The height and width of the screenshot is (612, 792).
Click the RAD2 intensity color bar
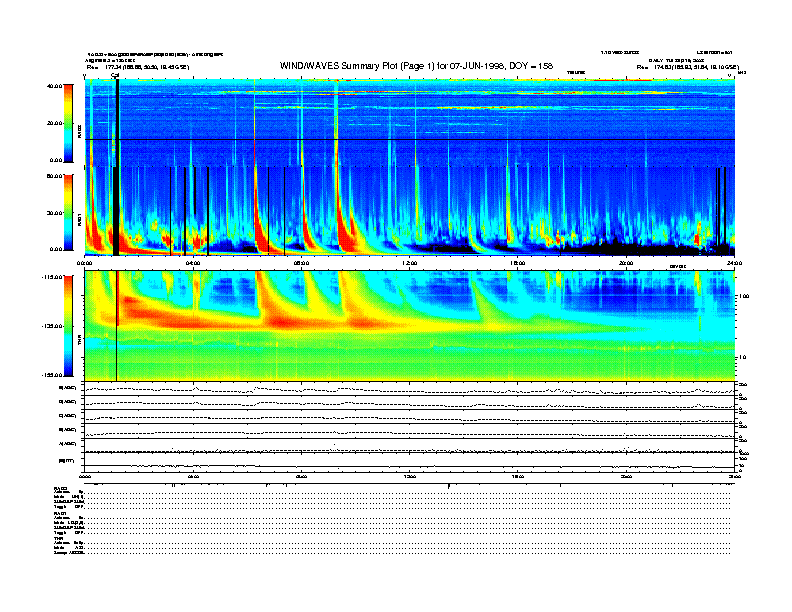pos(68,123)
